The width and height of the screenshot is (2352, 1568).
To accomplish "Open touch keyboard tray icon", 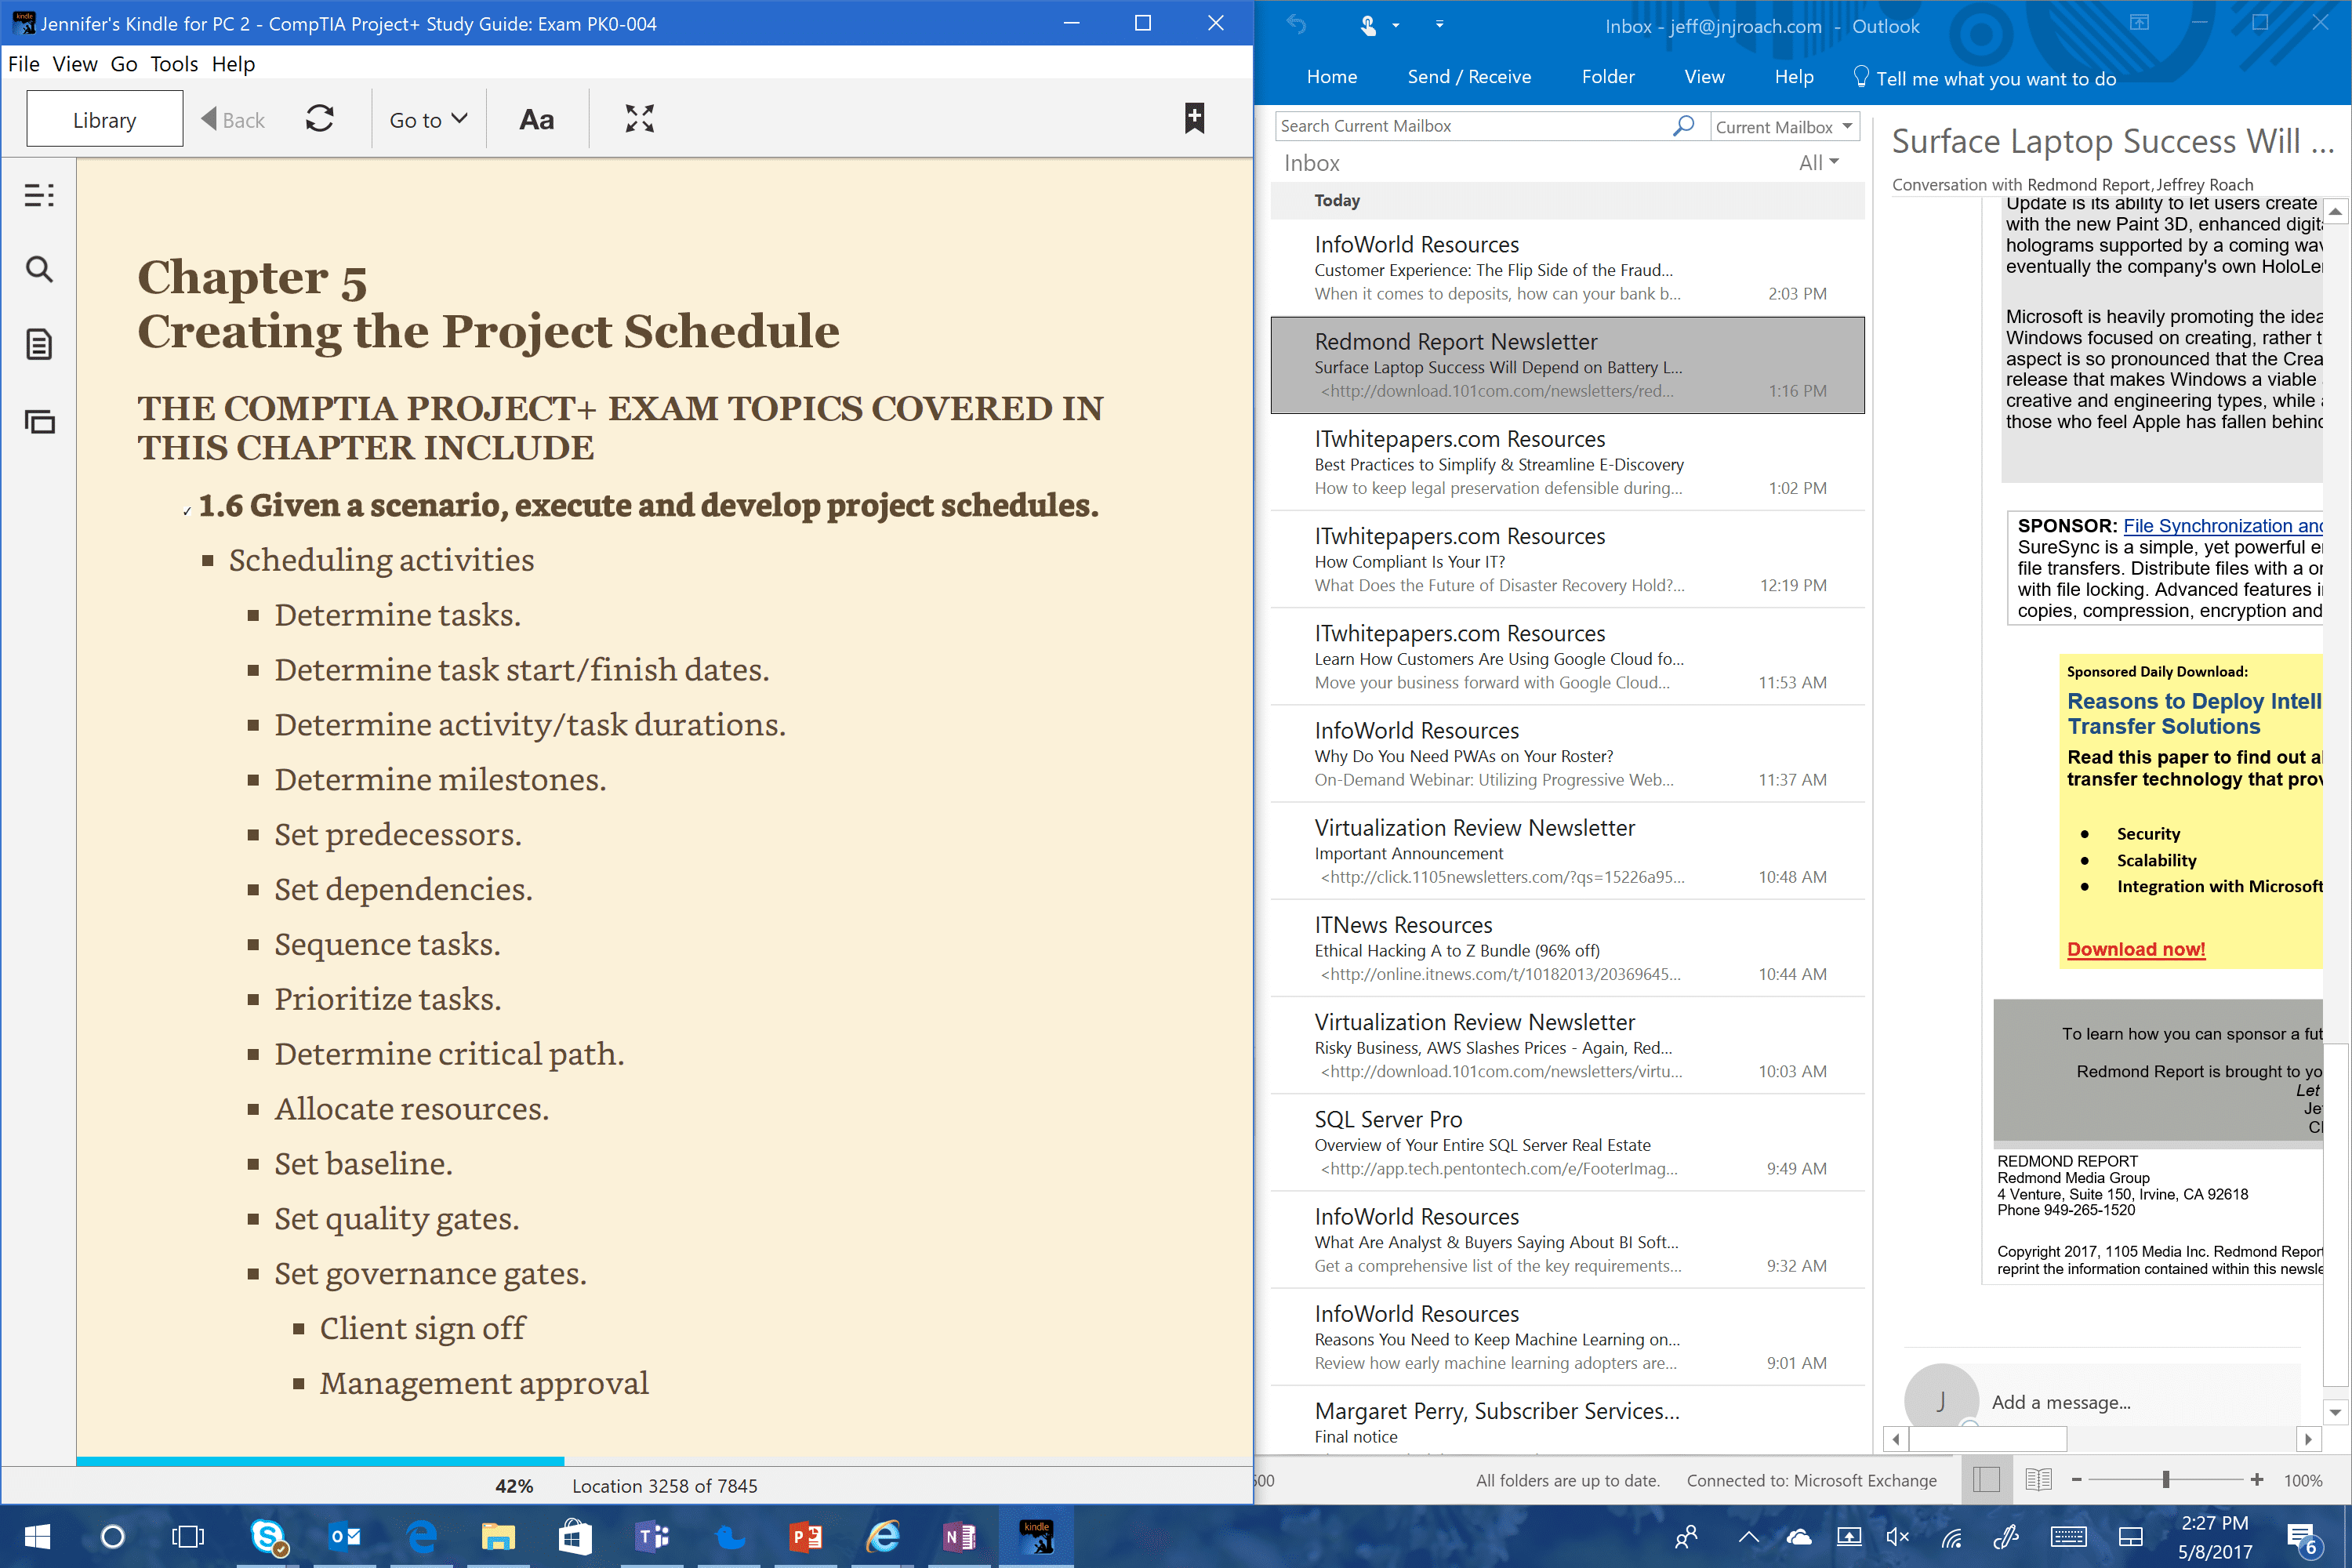I will click(2068, 1537).
